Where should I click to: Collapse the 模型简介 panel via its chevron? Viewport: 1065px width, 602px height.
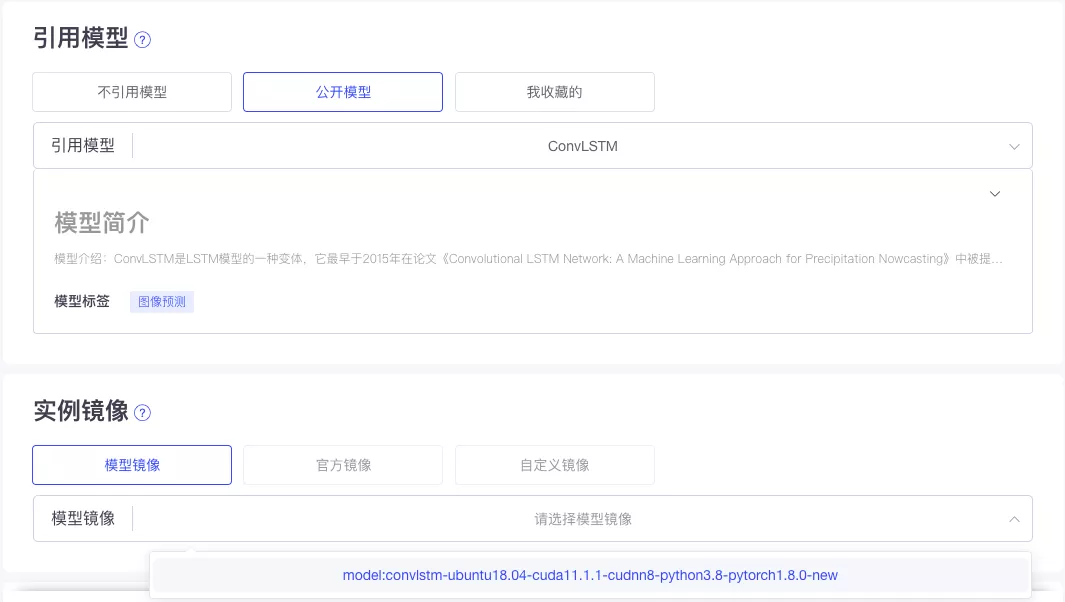pos(994,193)
